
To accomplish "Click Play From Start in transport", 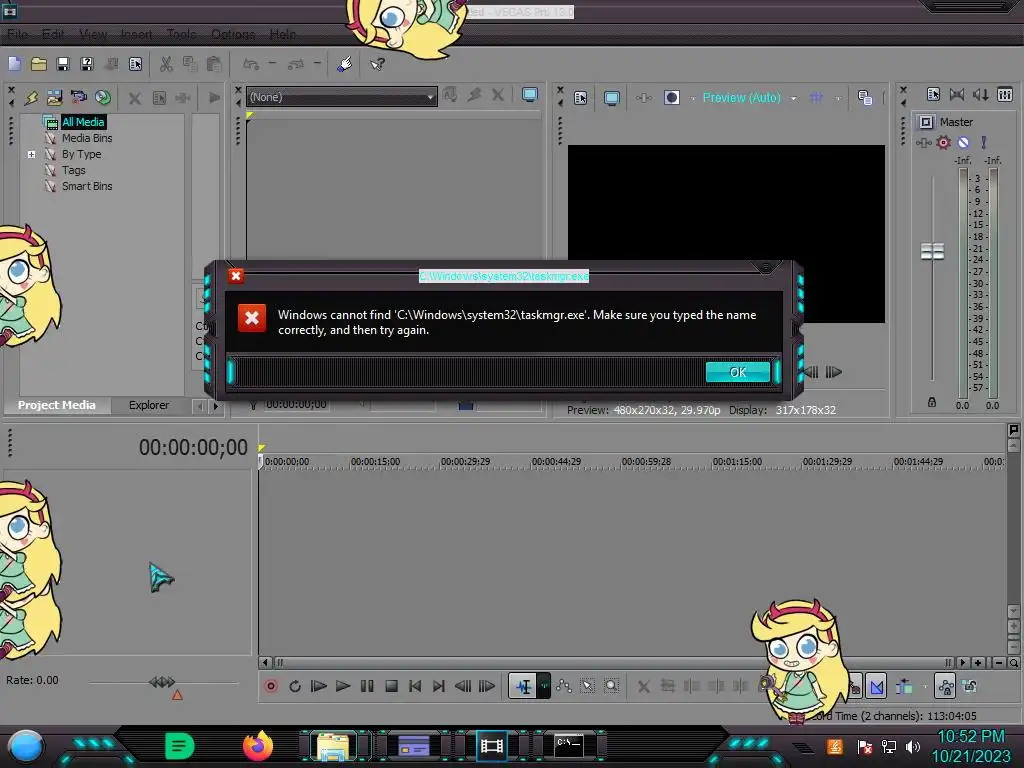I will coord(319,686).
